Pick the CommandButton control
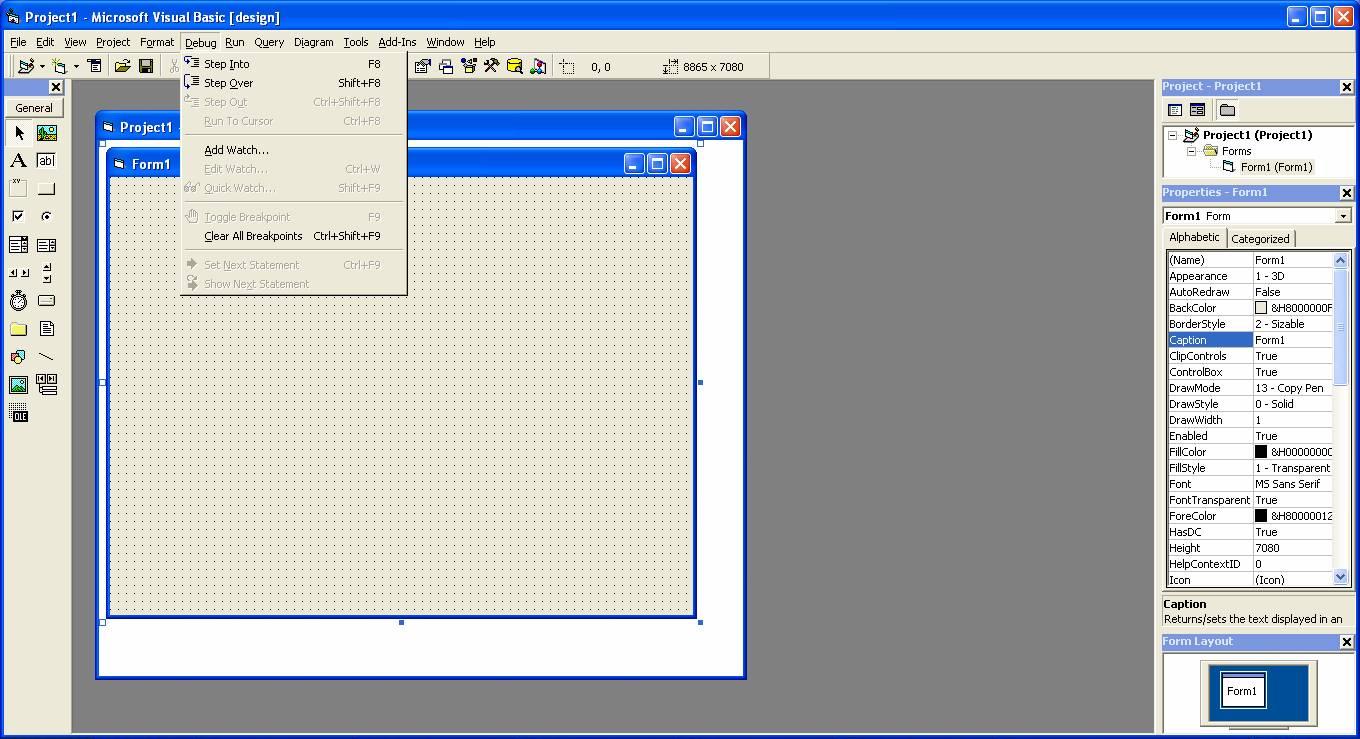 pyautogui.click(x=46, y=188)
